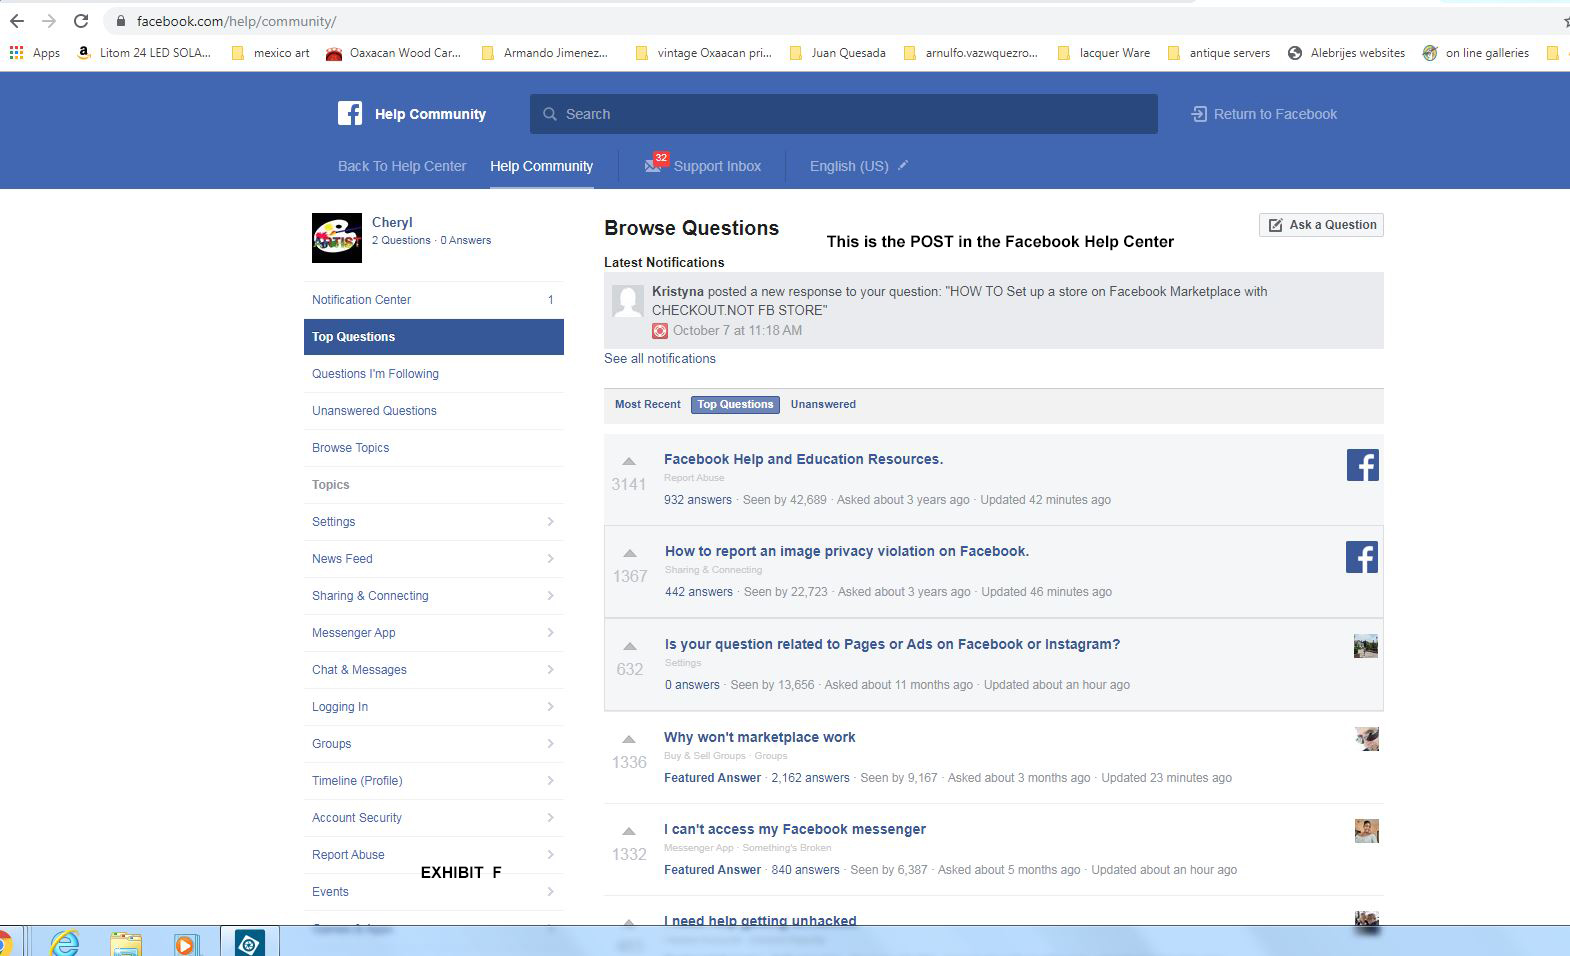Open the Why won't marketplace work question
This screenshot has height=956, width=1570.
point(760,737)
